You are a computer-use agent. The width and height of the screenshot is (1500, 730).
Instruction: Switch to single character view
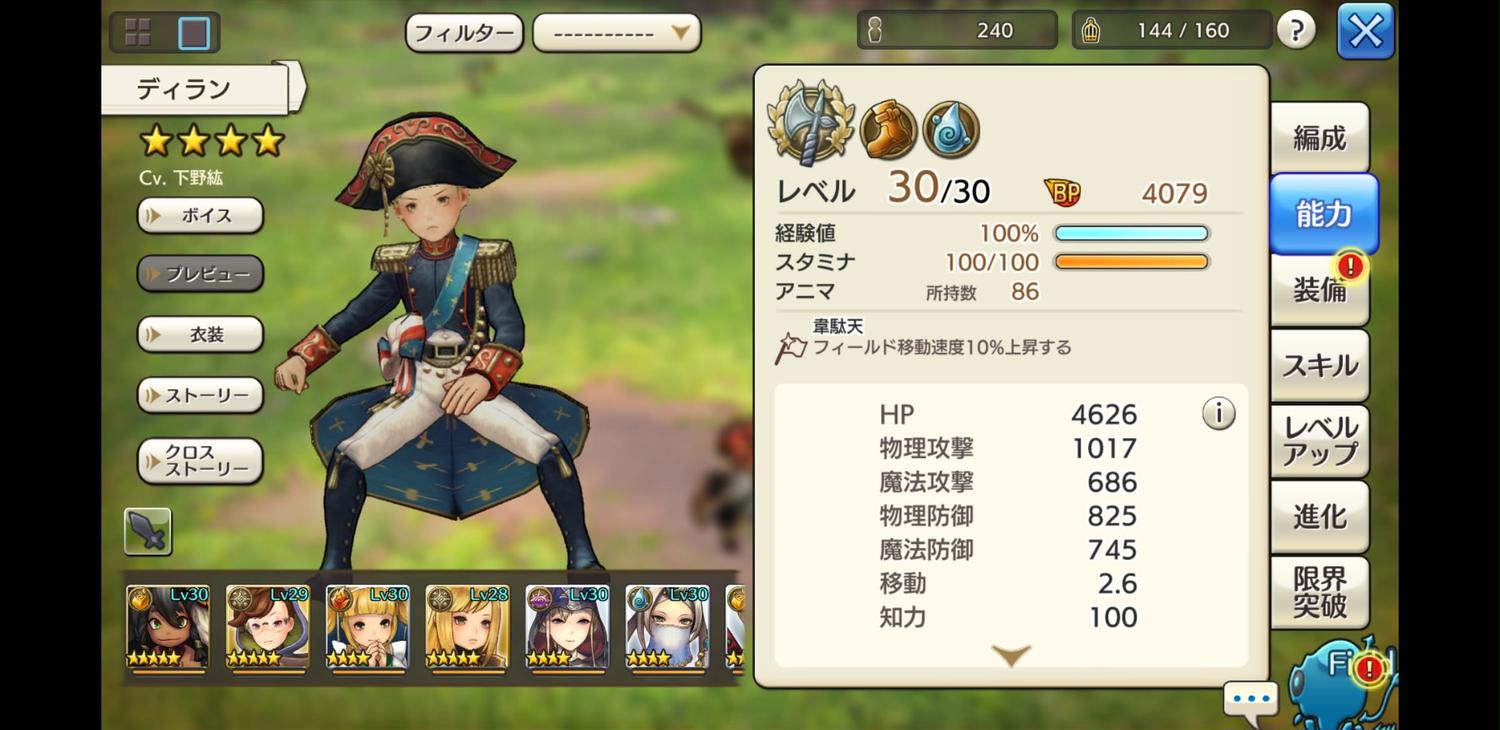click(x=194, y=33)
